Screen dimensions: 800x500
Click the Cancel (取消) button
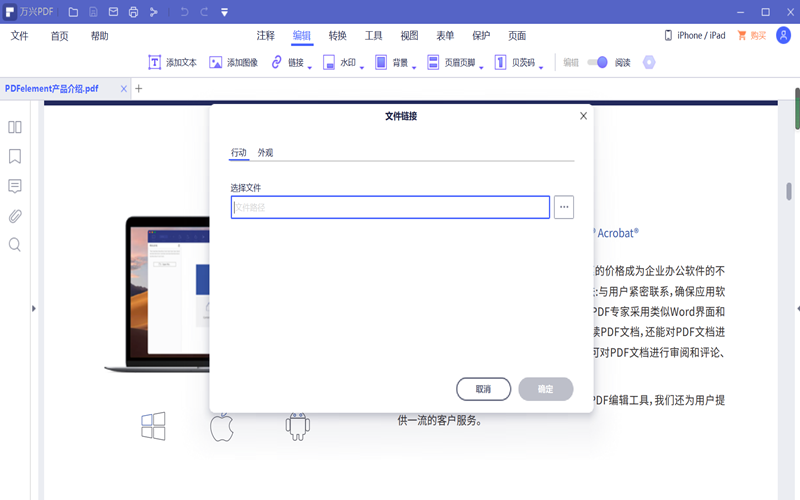tap(483, 389)
